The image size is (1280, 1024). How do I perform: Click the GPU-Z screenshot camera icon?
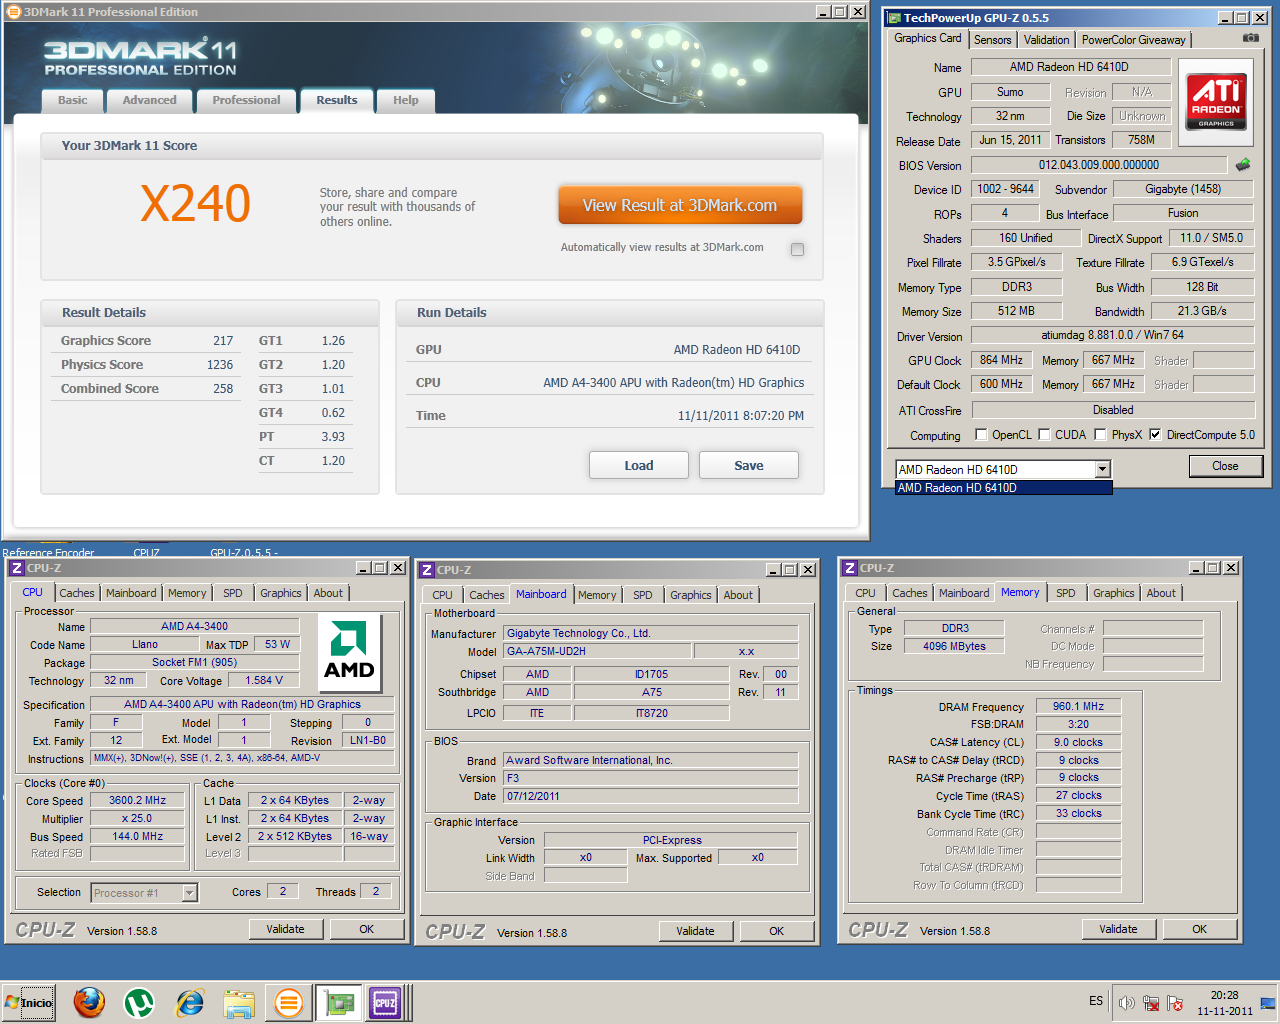pyautogui.click(x=1251, y=38)
